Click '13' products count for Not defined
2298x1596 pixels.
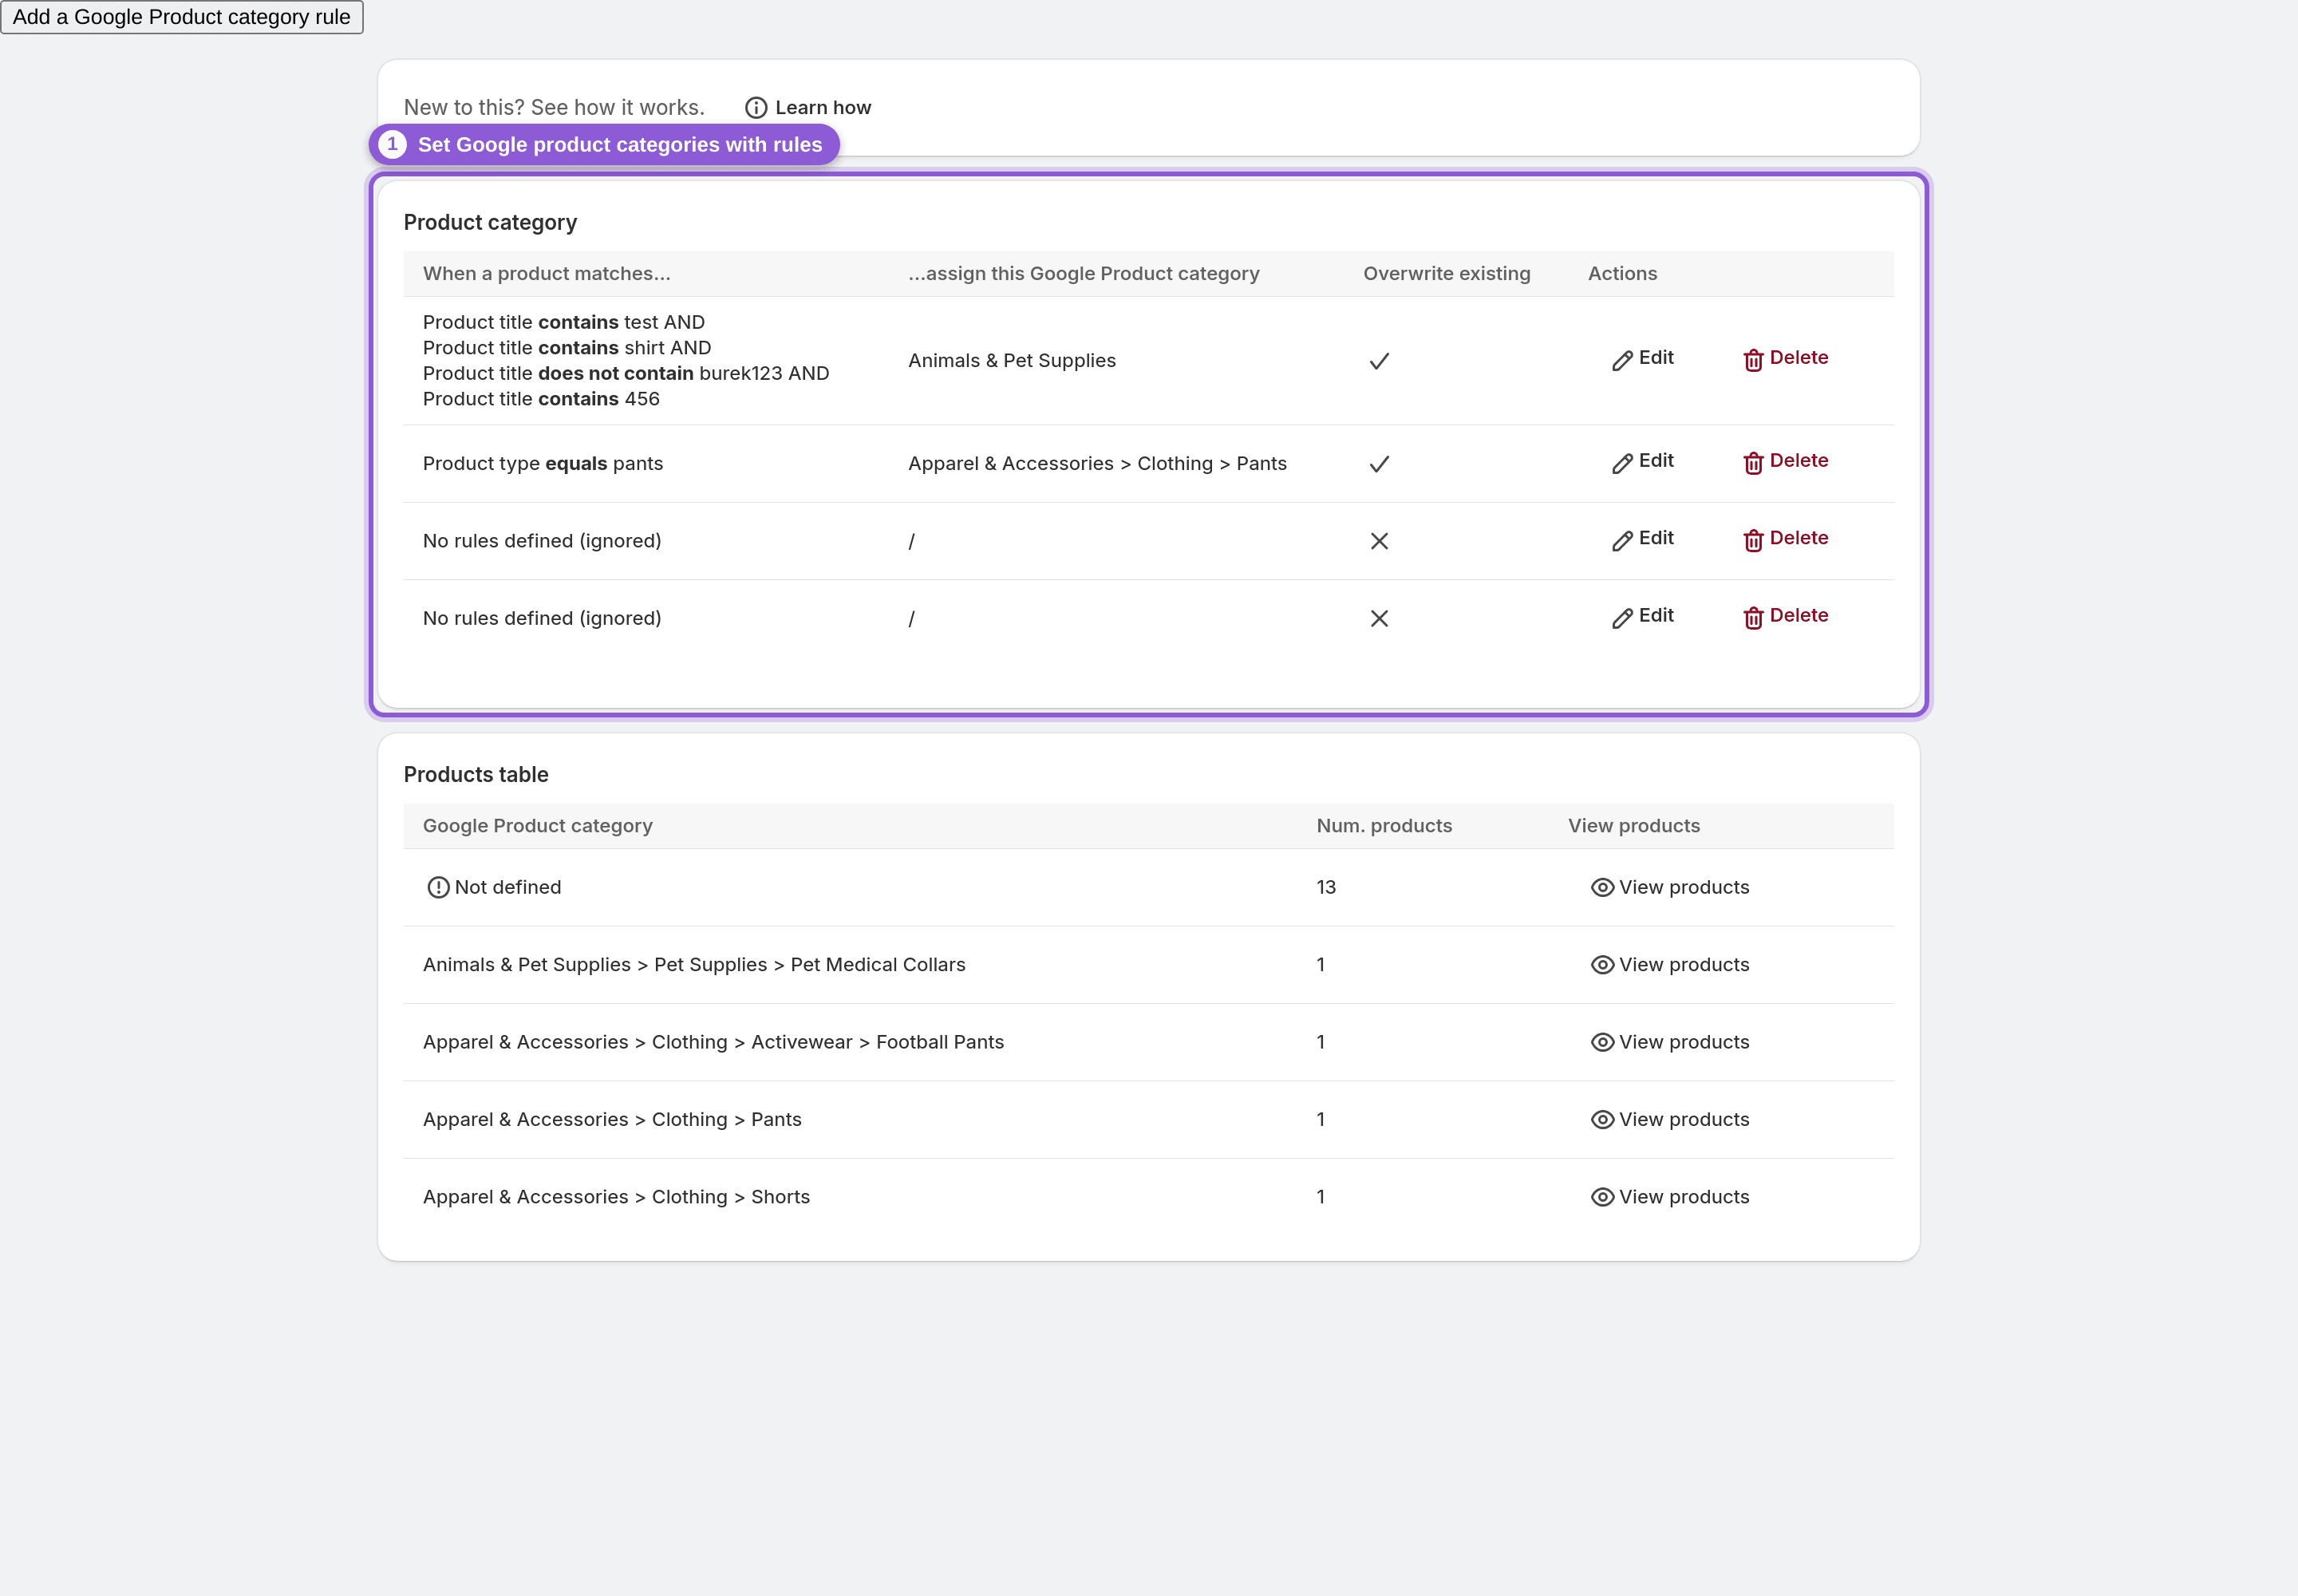pos(1326,887)
